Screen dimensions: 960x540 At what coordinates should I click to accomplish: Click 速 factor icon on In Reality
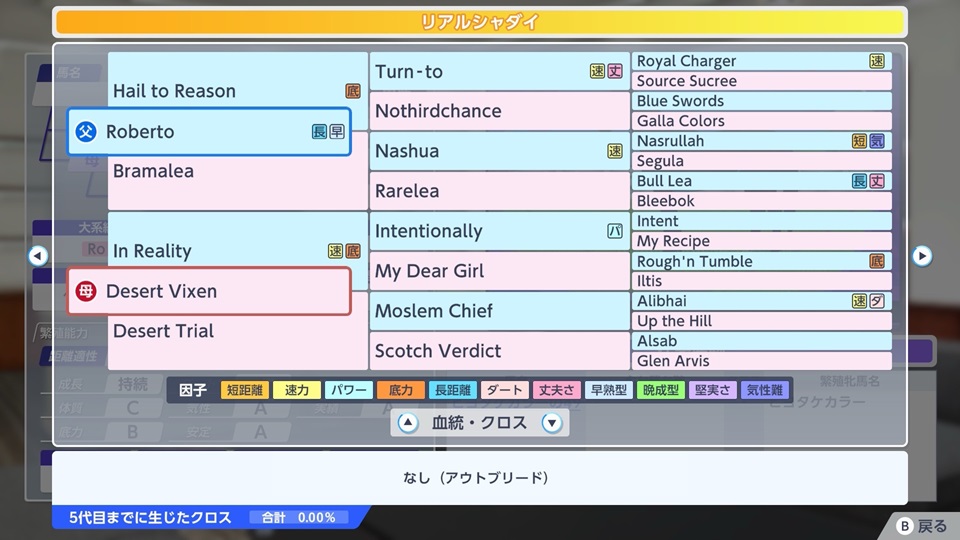click(x=336, y=251)
